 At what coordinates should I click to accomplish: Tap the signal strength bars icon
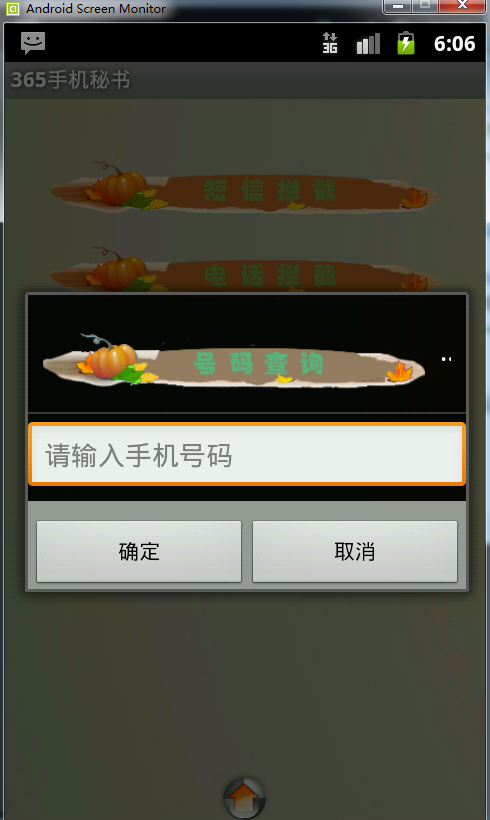[x=368, y=44]
